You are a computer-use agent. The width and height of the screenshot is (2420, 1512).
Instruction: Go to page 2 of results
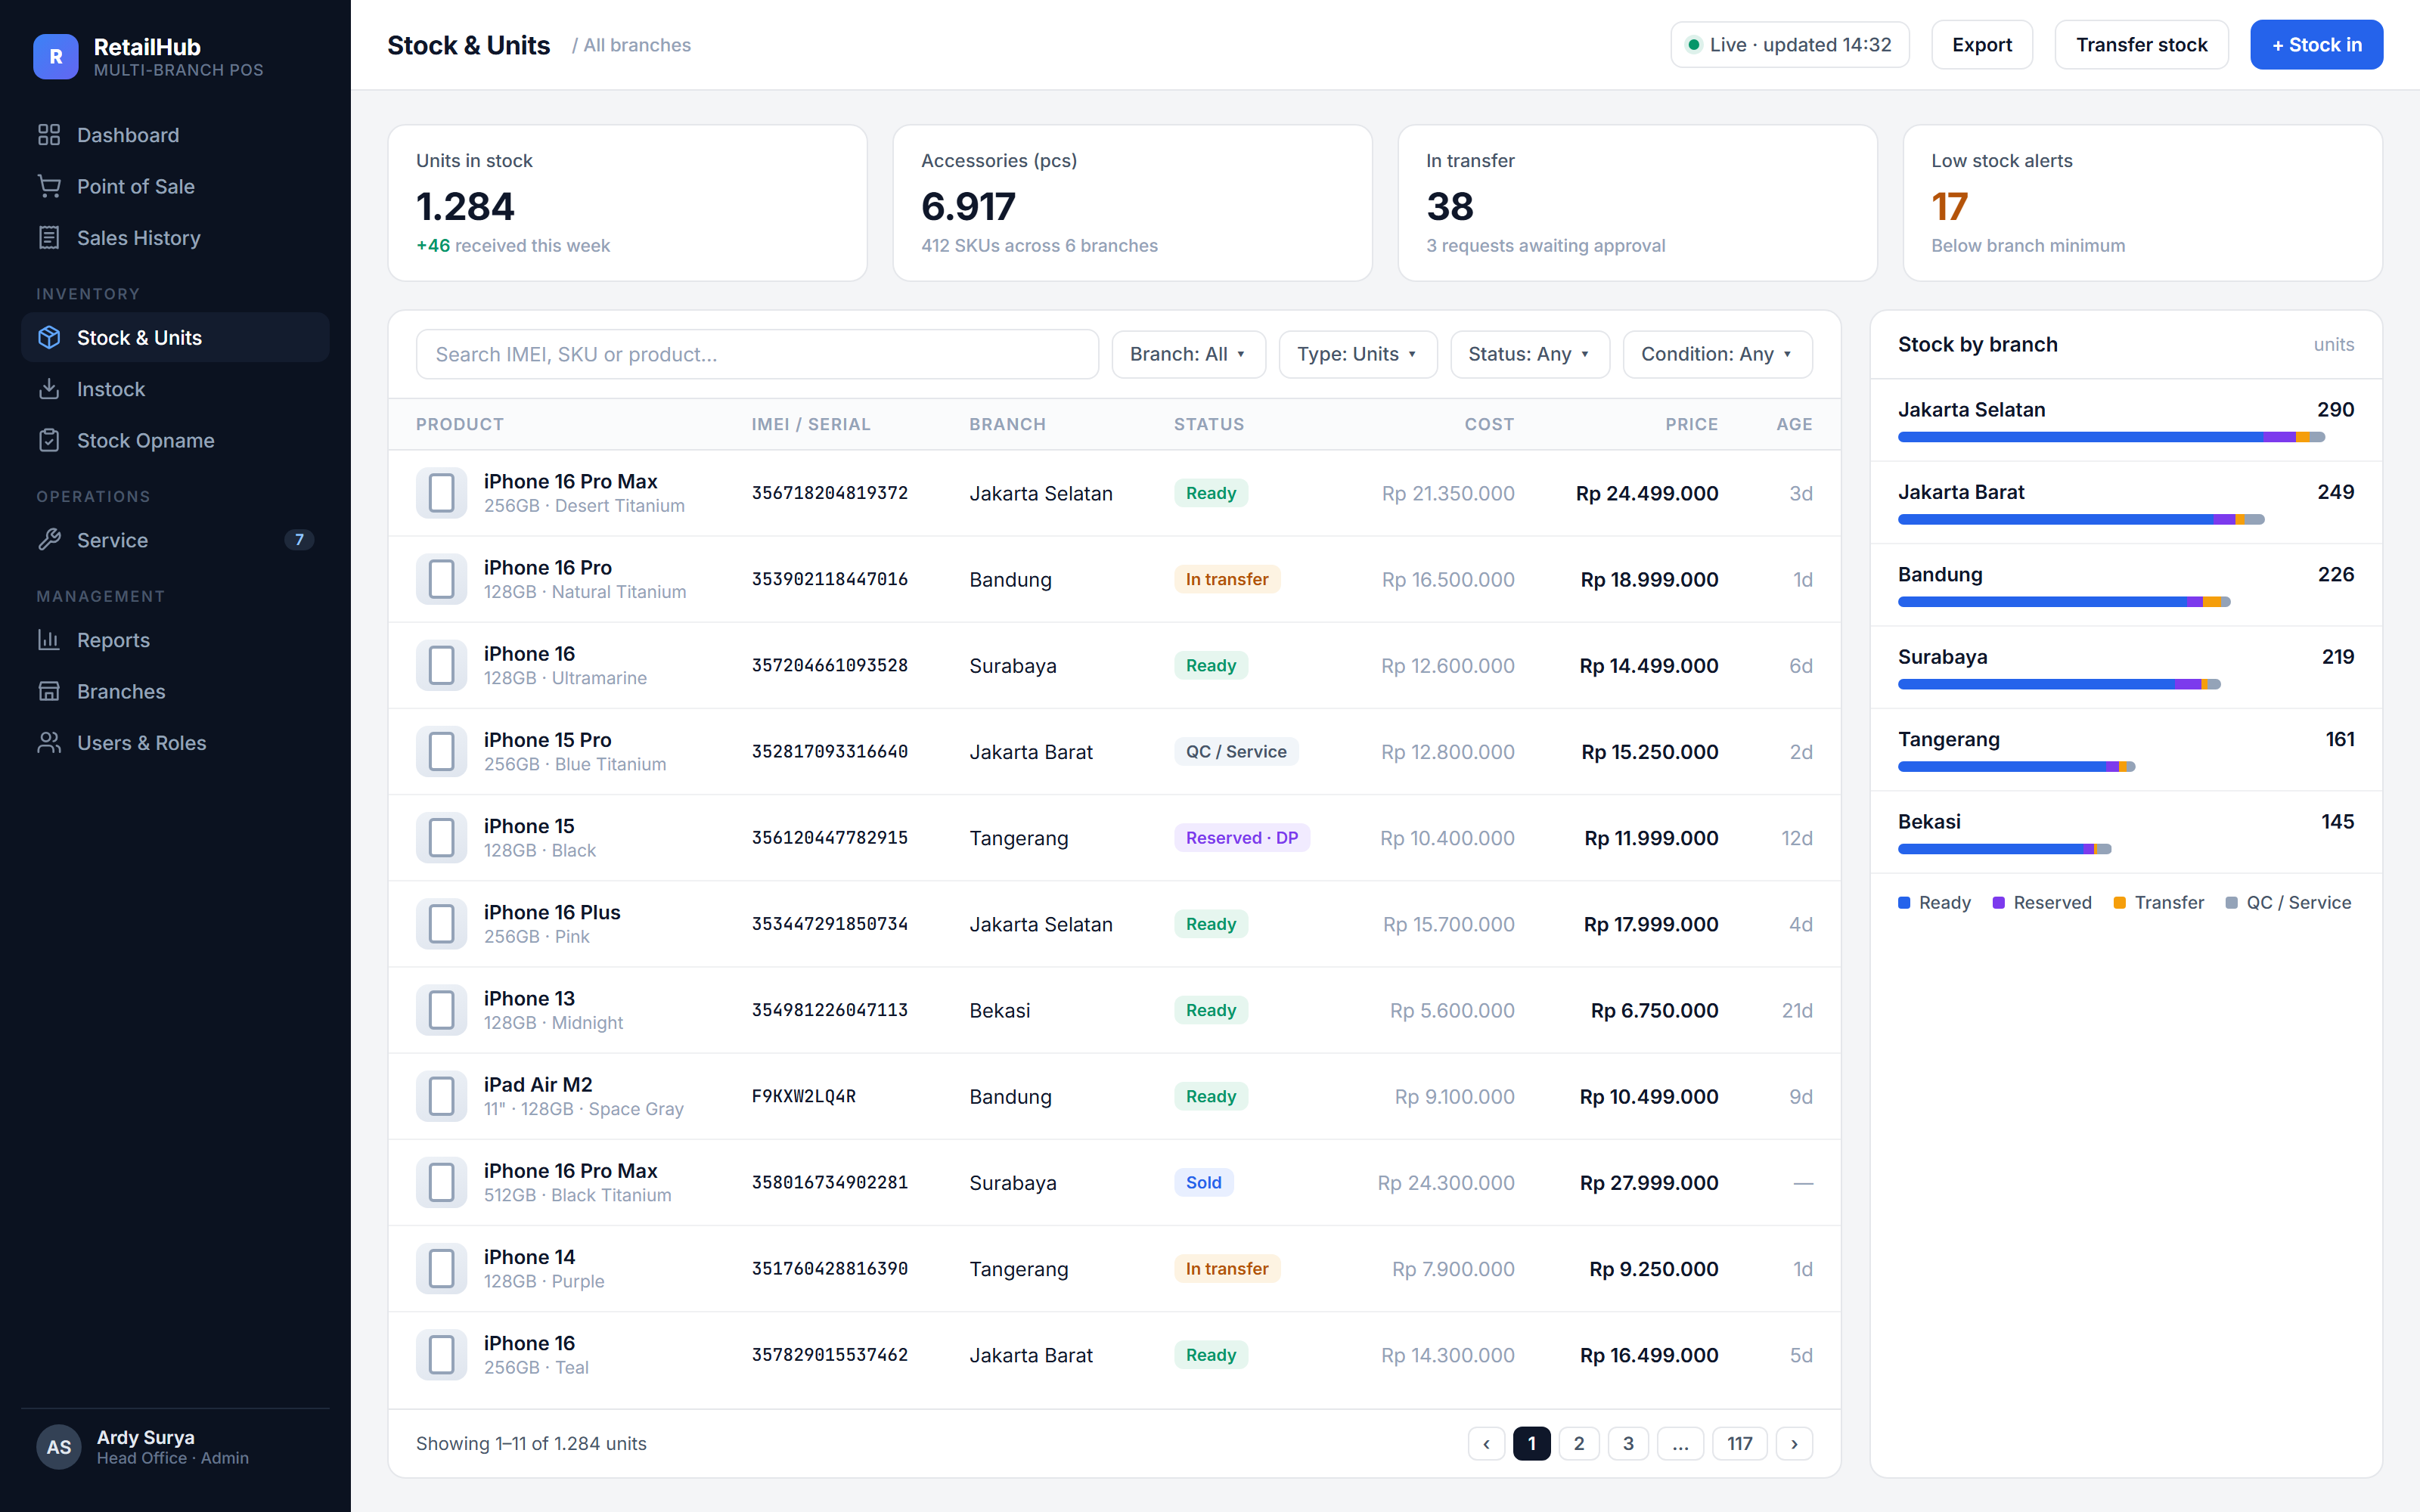[1578, 1443]
